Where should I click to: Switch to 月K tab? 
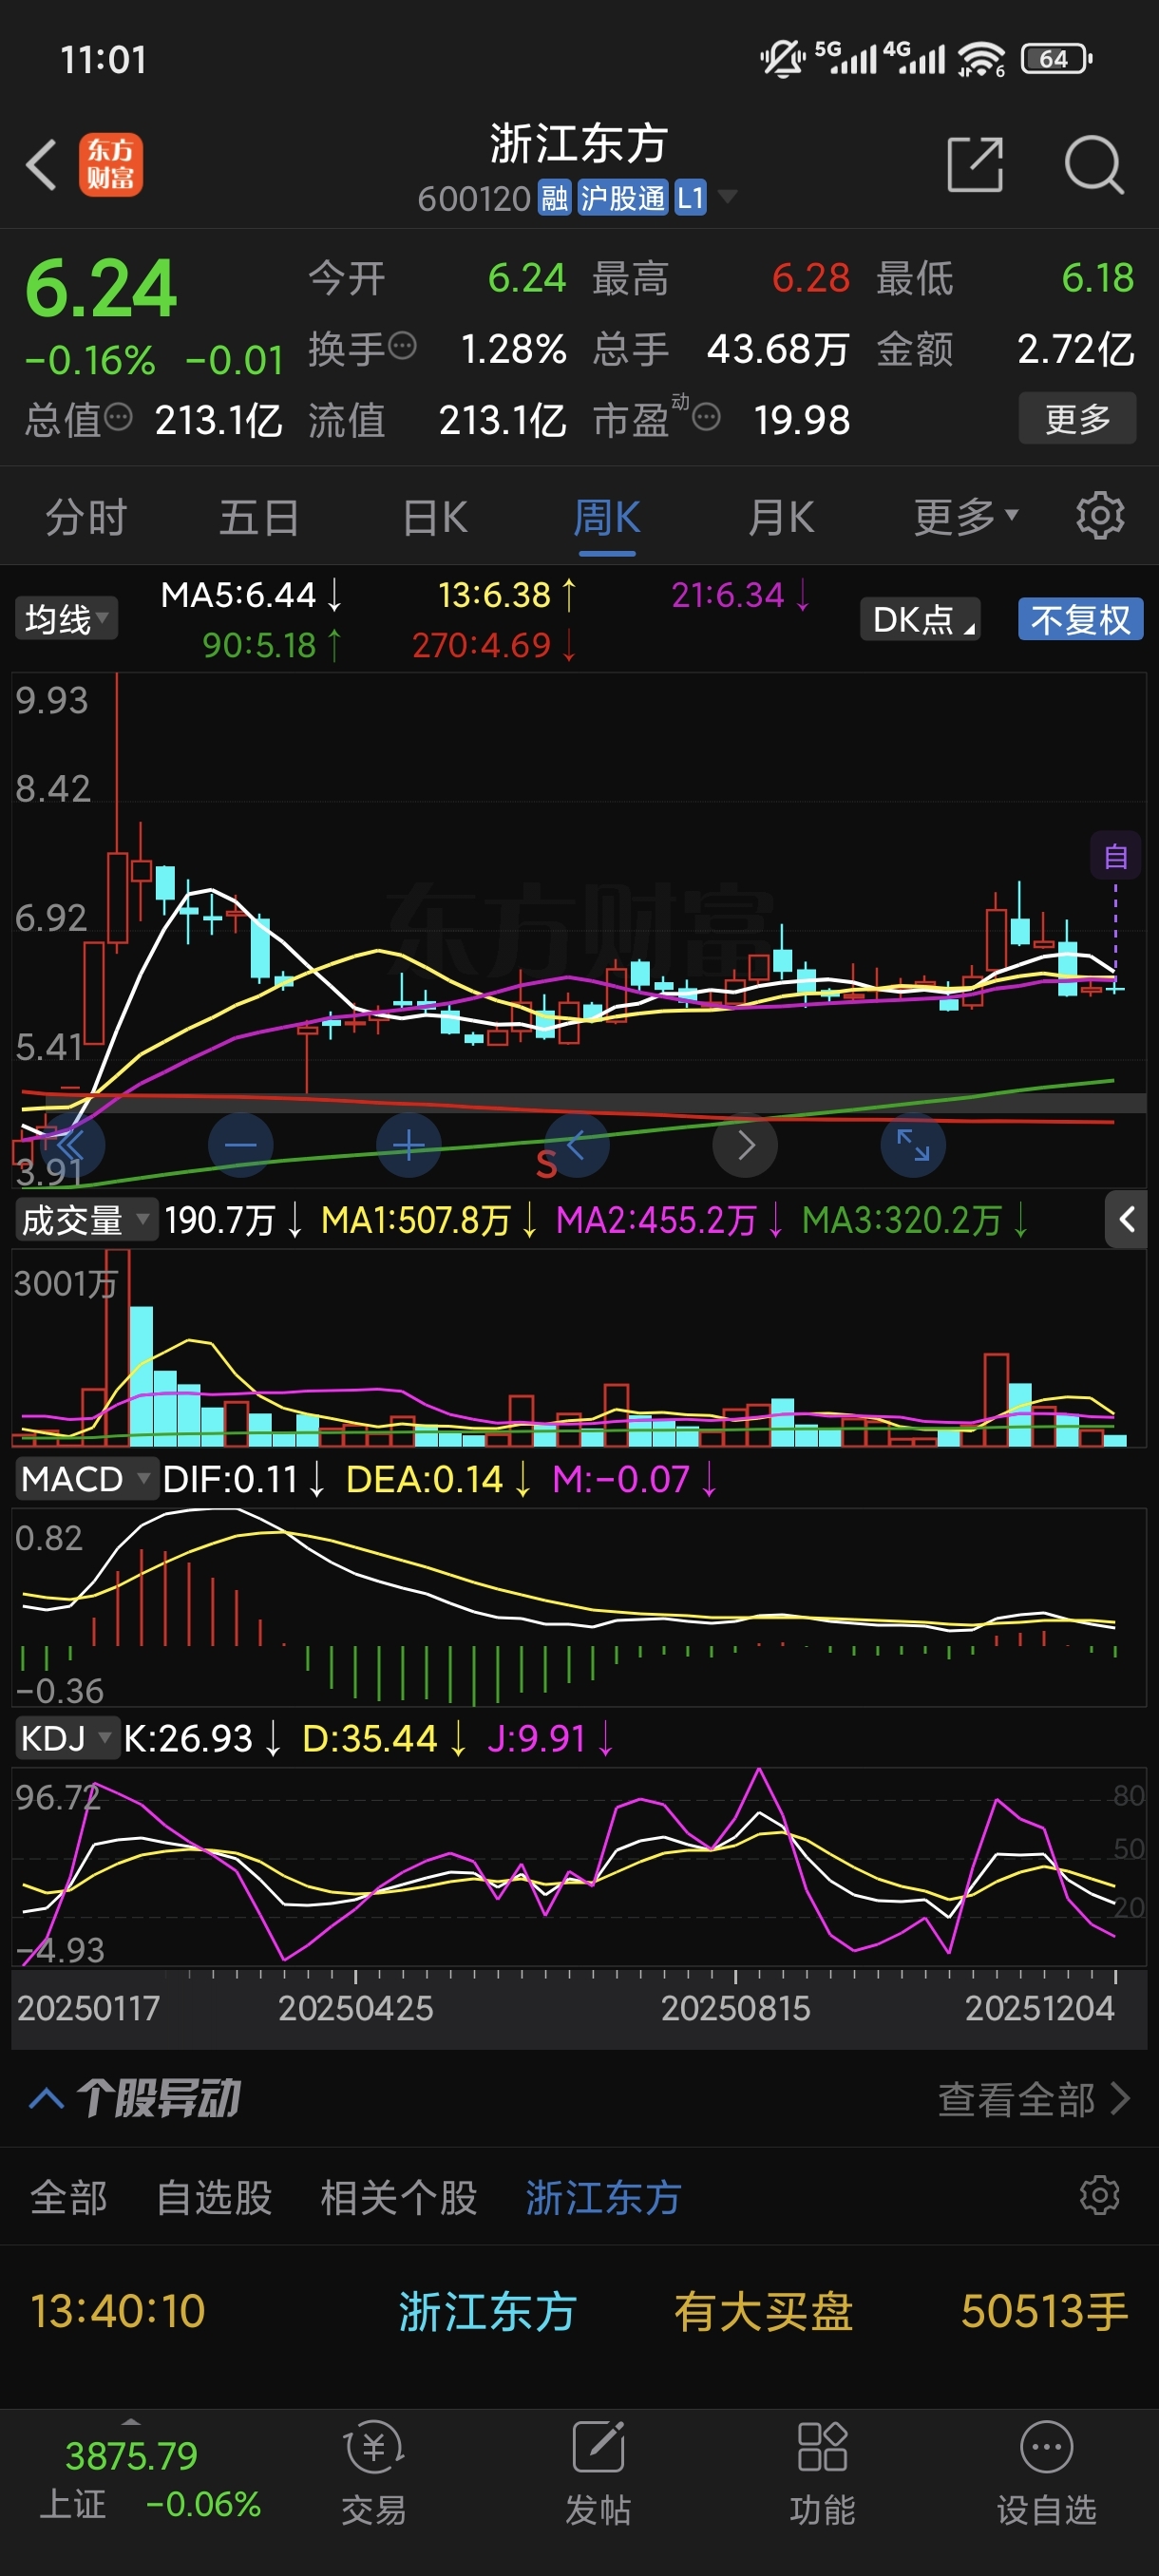[781, 517]
